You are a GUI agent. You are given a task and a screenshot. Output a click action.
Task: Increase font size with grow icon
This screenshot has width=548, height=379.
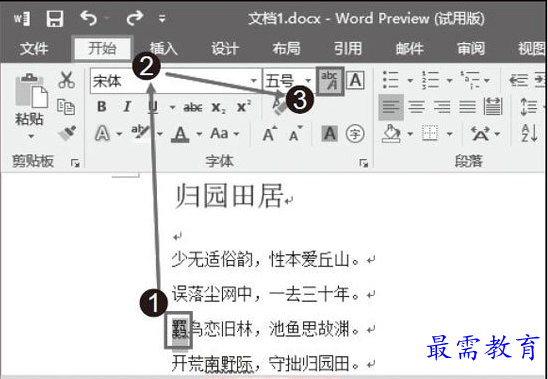click(270, 134)
